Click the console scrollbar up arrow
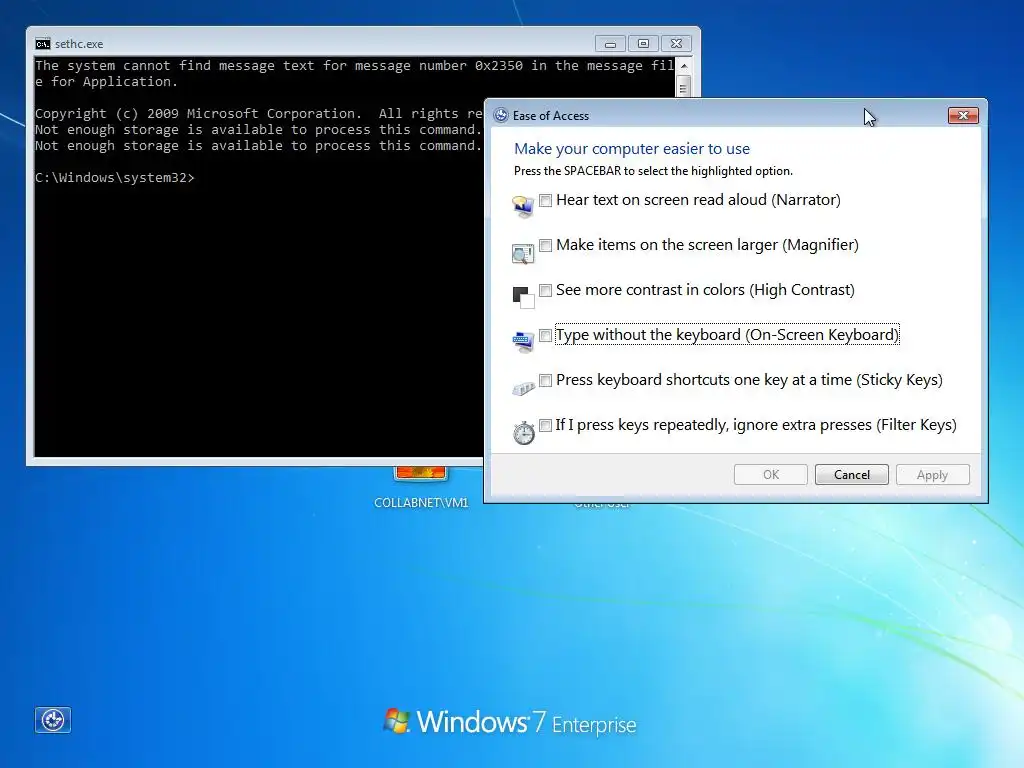 684,66
